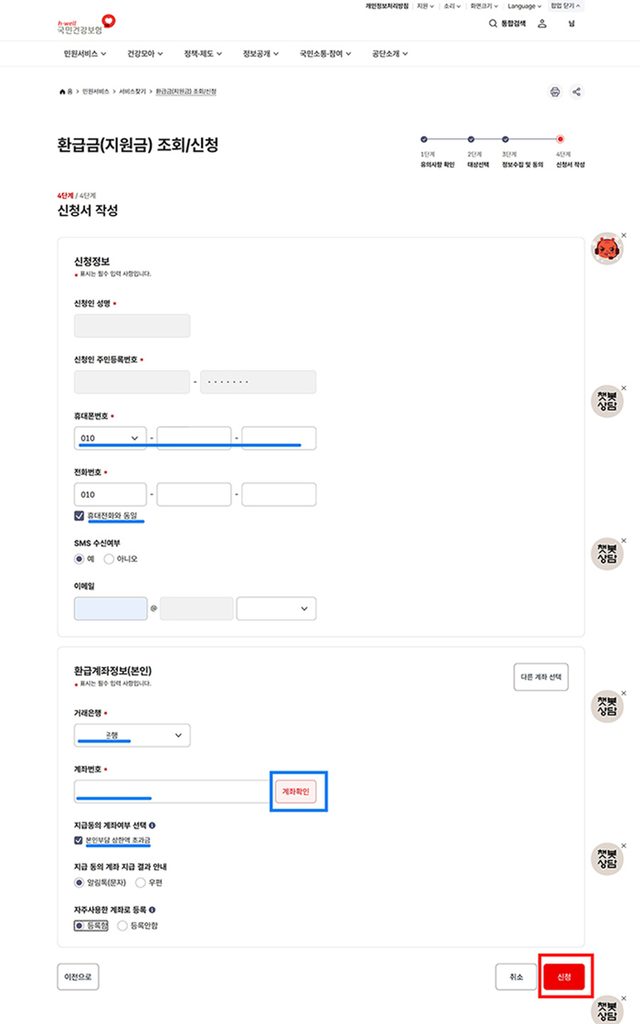Focus the 계좌번호 input field
Image resolution: width=640 pixels, height=1024 pixels.
pyautogui.click(x=172, y=792)
